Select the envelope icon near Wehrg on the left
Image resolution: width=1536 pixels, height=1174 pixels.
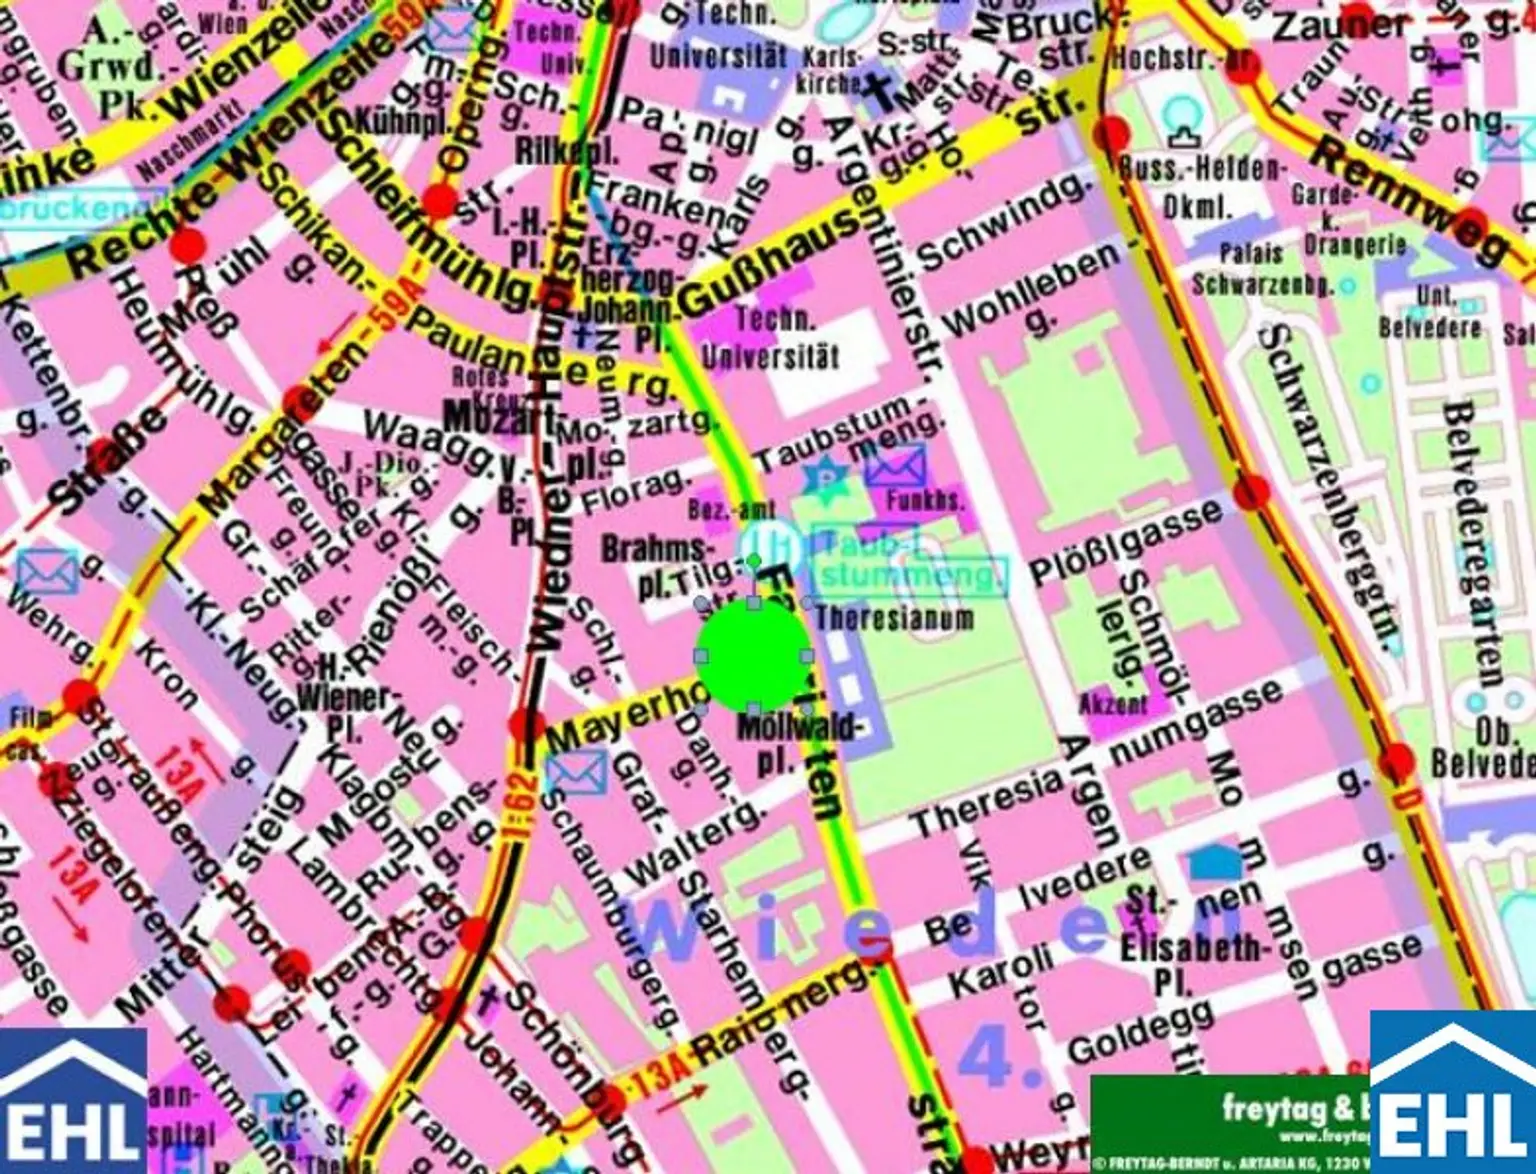click(47, 572)
